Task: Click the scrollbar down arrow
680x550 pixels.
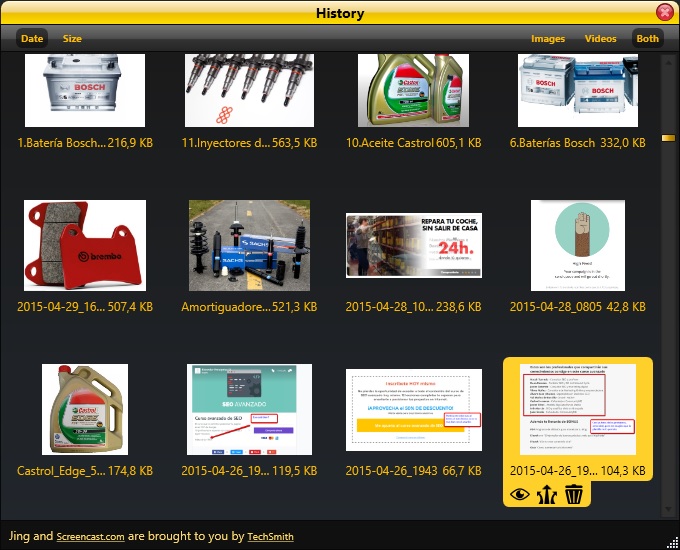Action: [x=668, y=509]
